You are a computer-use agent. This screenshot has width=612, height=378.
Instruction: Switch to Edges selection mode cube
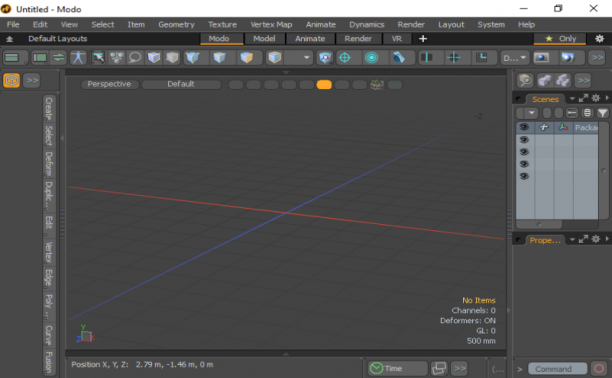point(219,58)
